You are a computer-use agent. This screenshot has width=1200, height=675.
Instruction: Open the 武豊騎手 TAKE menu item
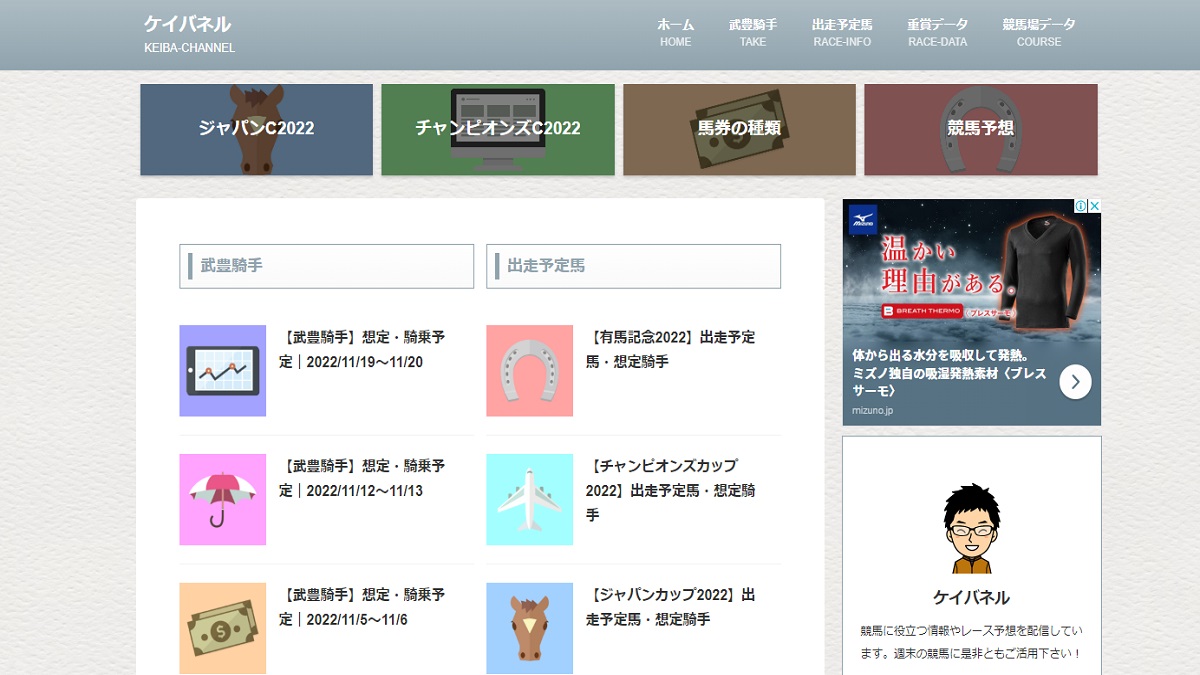753,33
